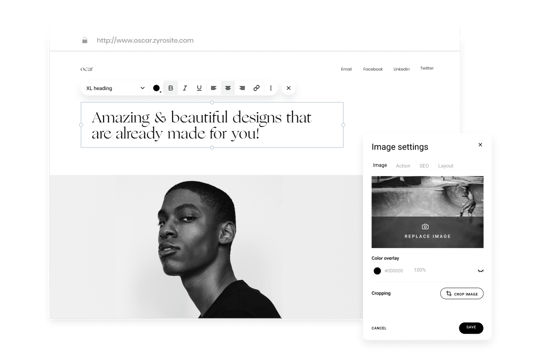
Task: Click the lock icon in the address bar
Action: [85, 40]
